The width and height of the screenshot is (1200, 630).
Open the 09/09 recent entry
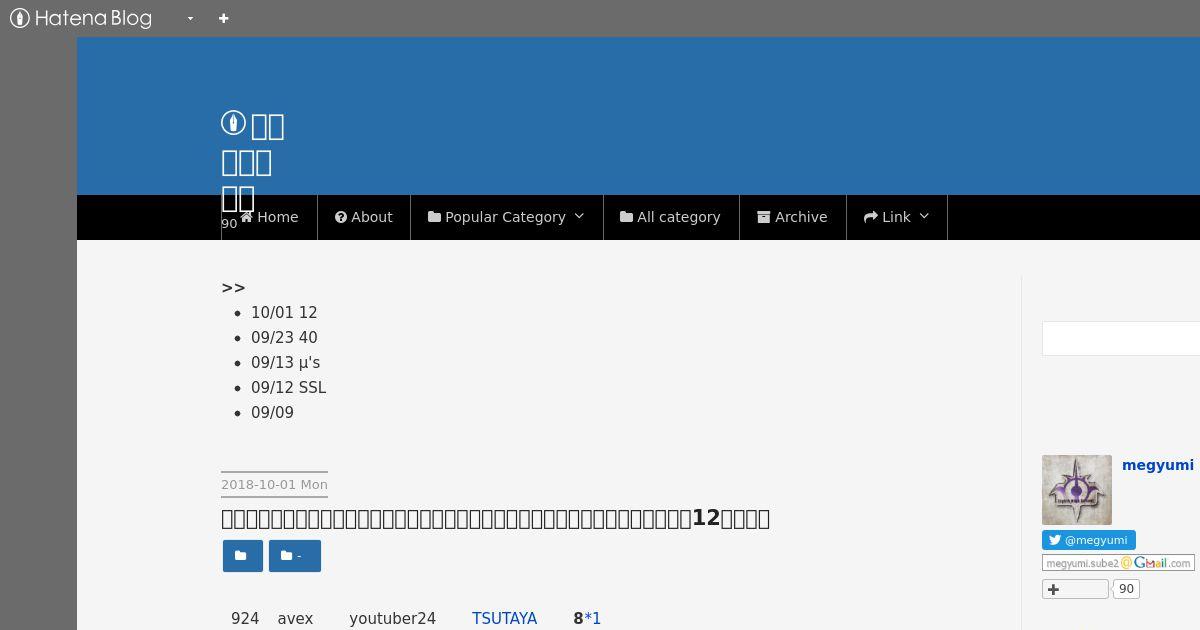272,413
